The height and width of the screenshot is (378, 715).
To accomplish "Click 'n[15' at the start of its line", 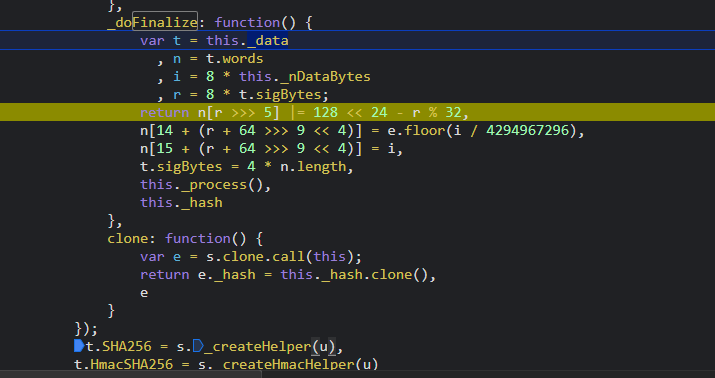I will (x=156, y=149).
